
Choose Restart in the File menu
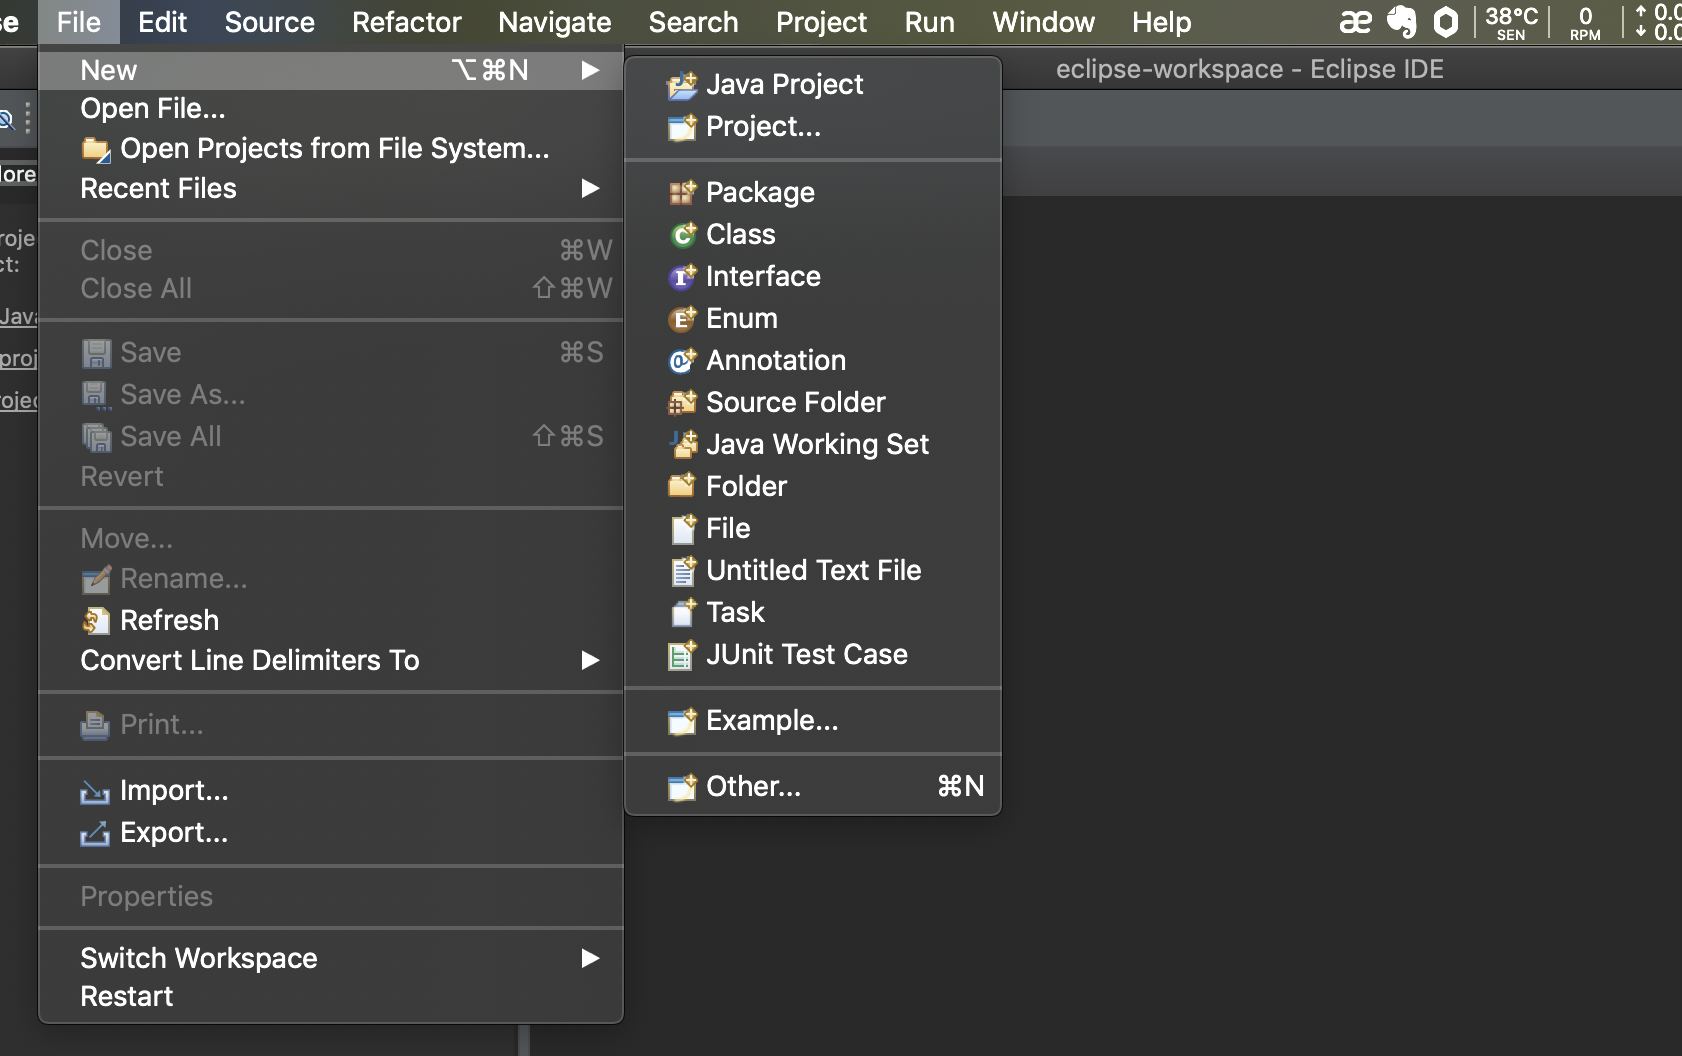[x=127, y=996]
